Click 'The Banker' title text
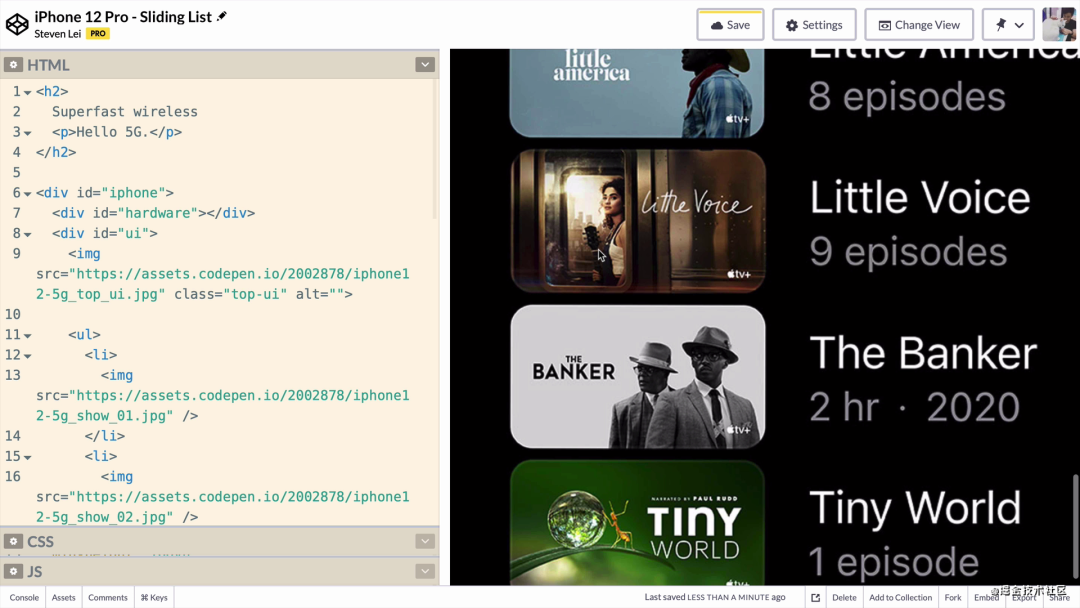1080x608 pixels. (x=923, y=353)
